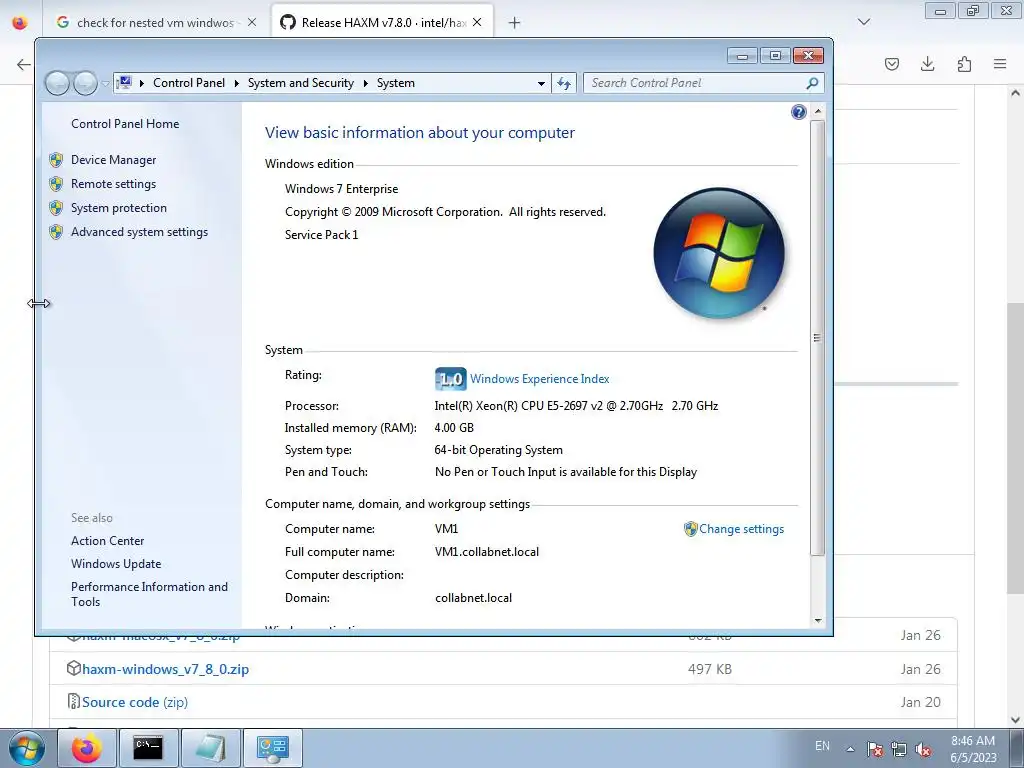This screenshot has width=1024, height=768.
Task: Click the network tray icon
Action: click(x=899, y=749)
